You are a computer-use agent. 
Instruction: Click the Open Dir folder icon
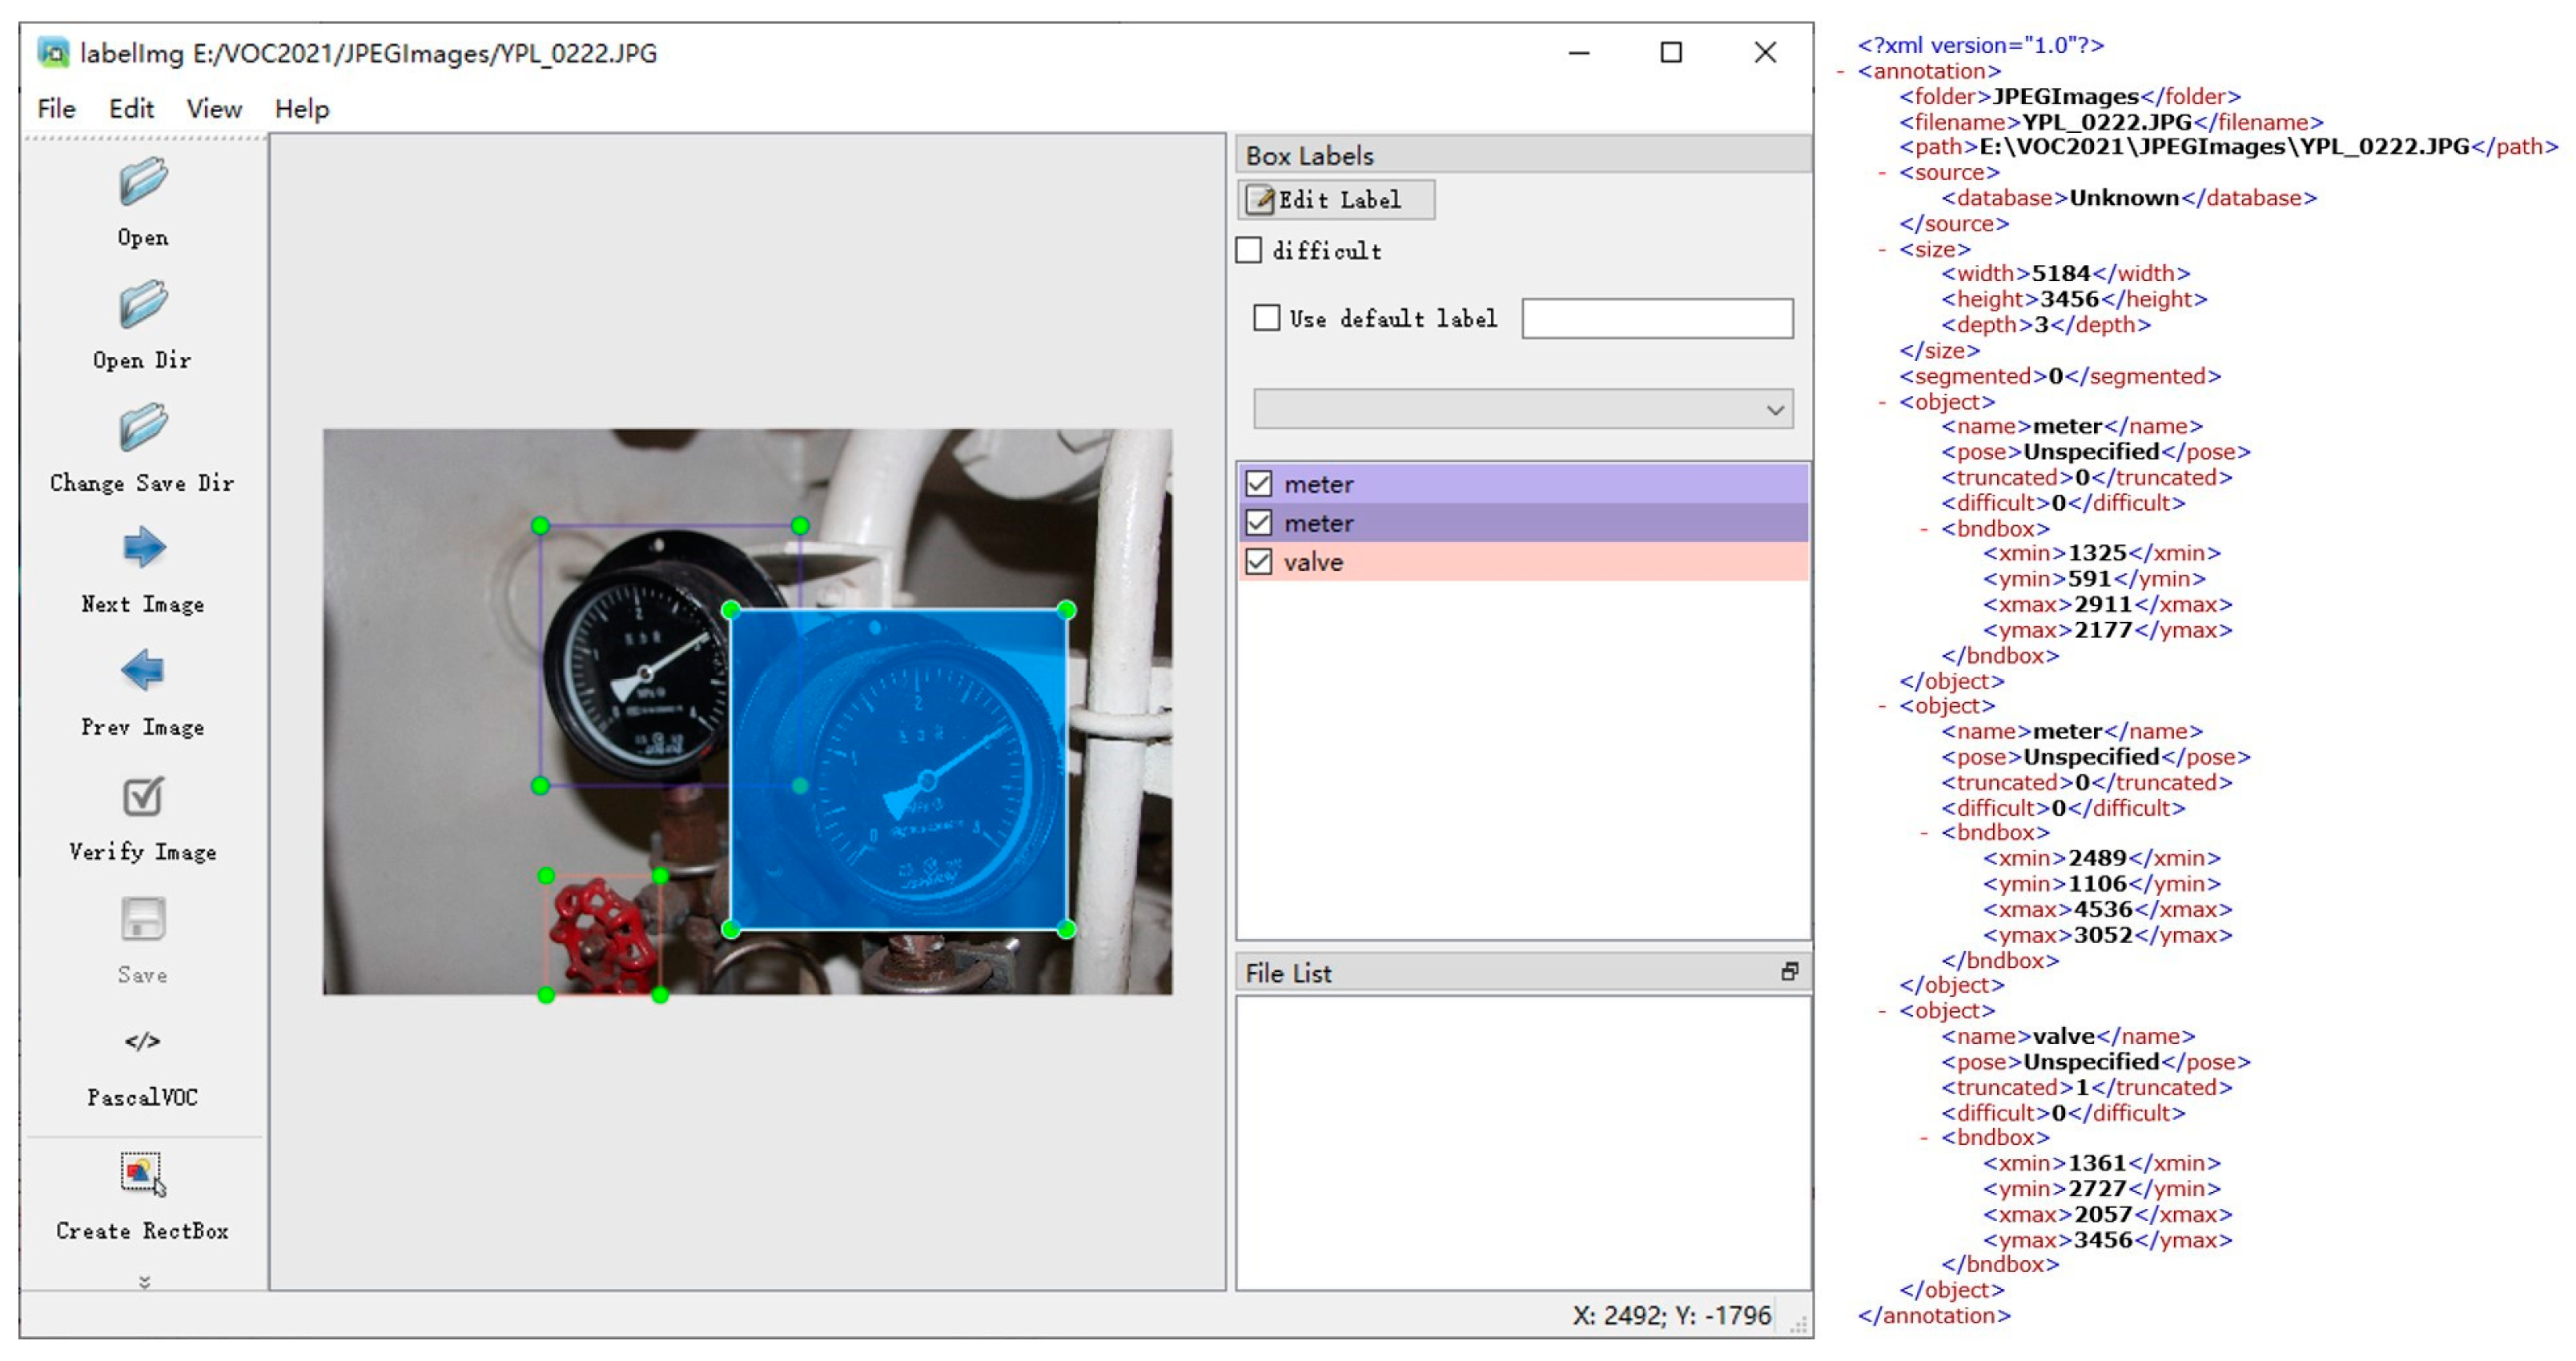142,305
